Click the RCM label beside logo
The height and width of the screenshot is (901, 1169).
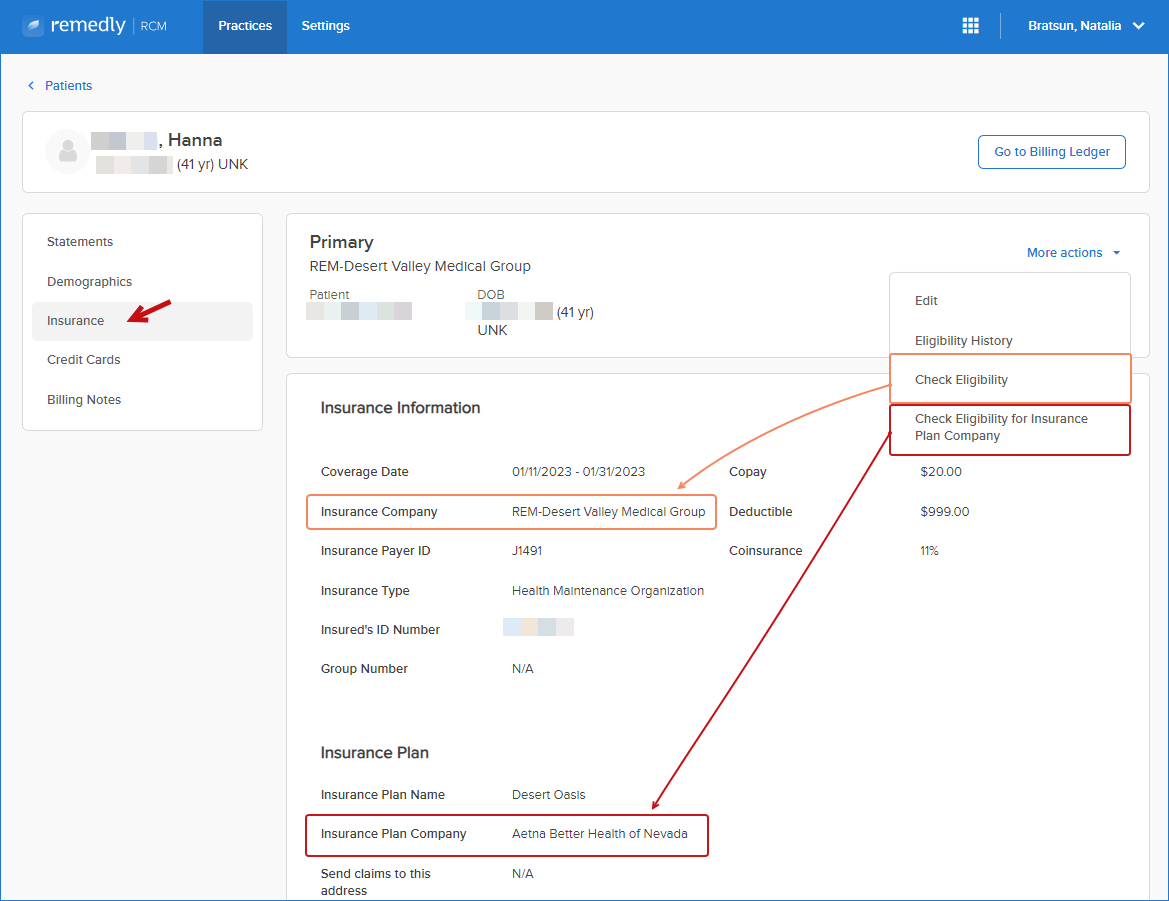click(x=154, y=26)
